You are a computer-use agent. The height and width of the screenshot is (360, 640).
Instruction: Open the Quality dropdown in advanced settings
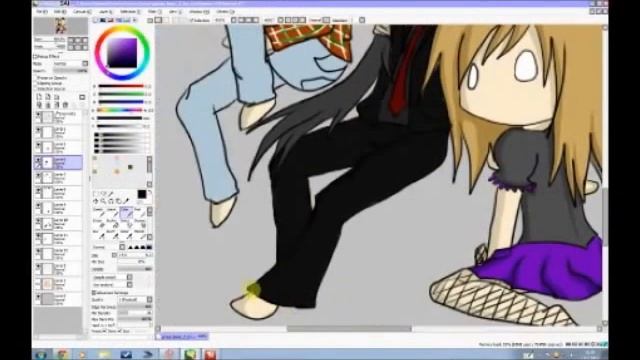pos(149,300)
